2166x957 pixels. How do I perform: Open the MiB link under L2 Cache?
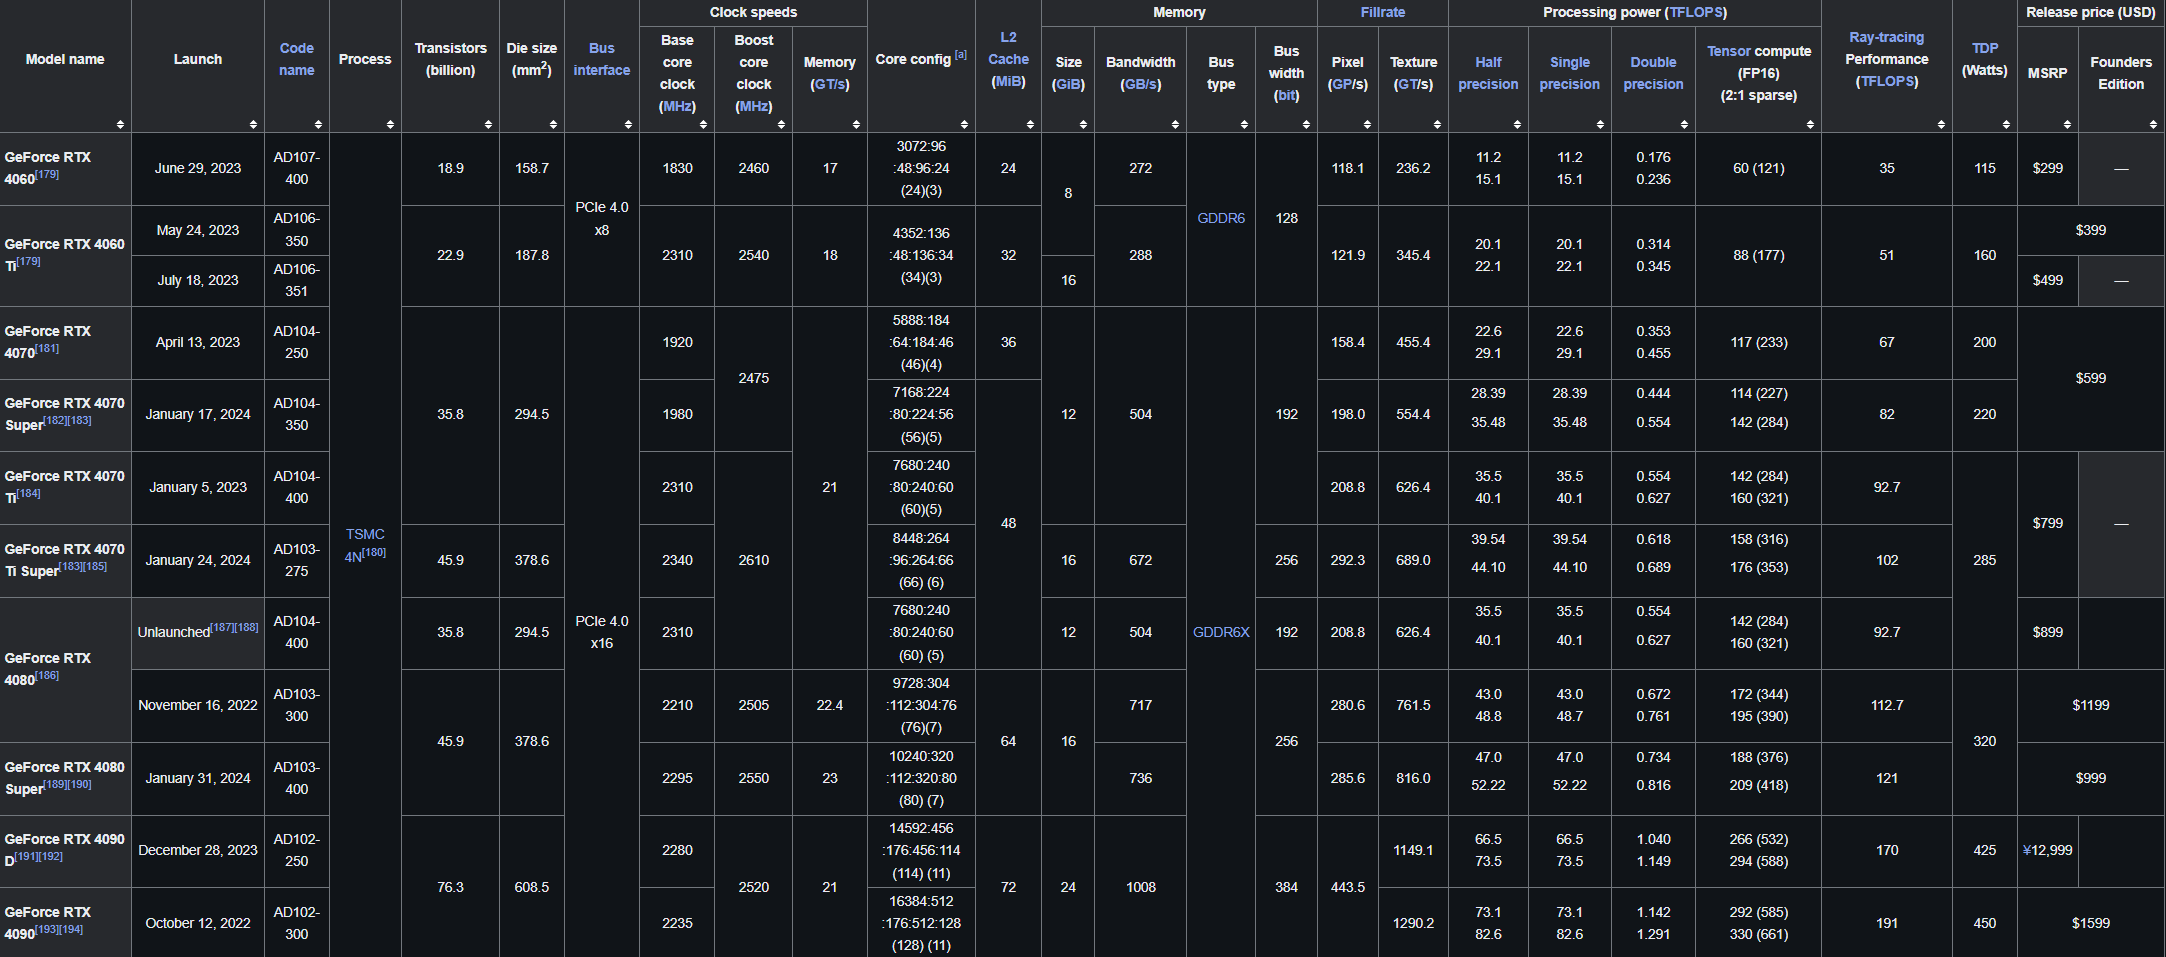[x=1008, y=81]
